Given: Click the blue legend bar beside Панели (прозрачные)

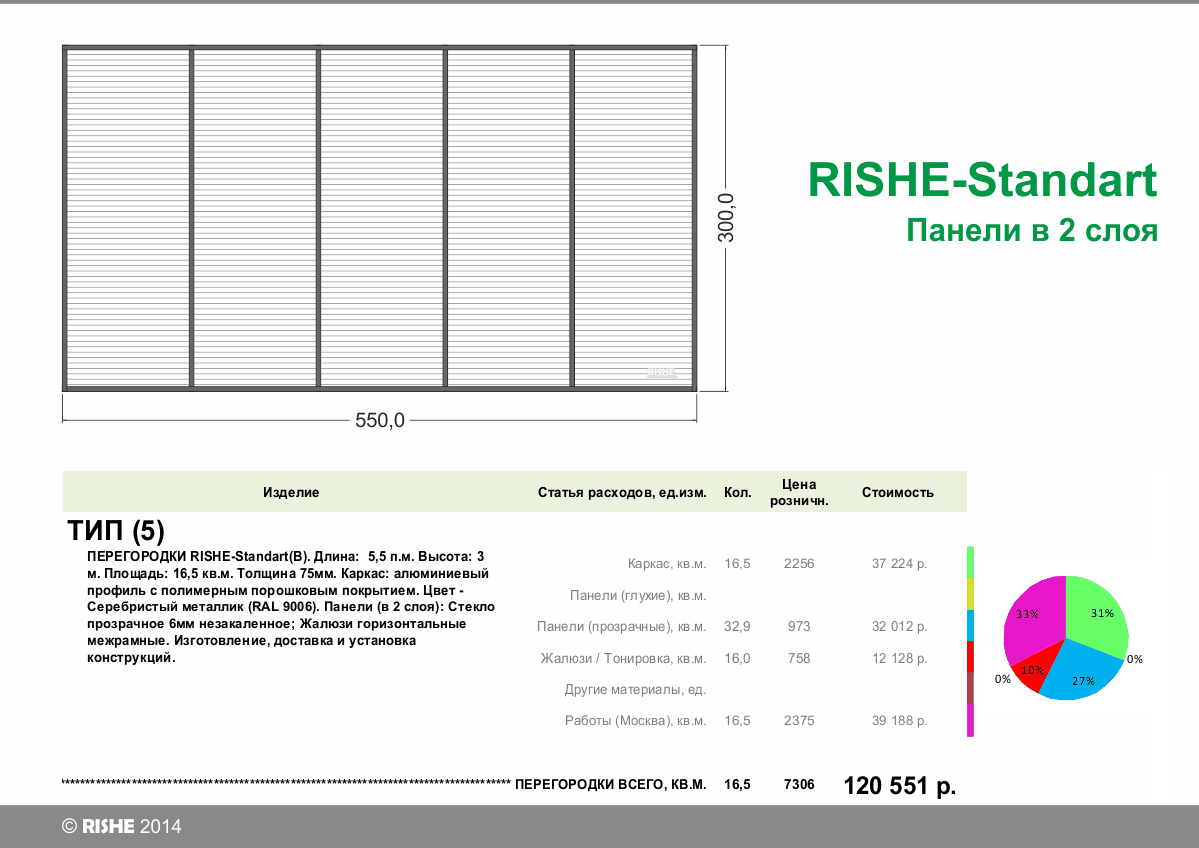Looking at the screenshot, I should coord(970,625).
